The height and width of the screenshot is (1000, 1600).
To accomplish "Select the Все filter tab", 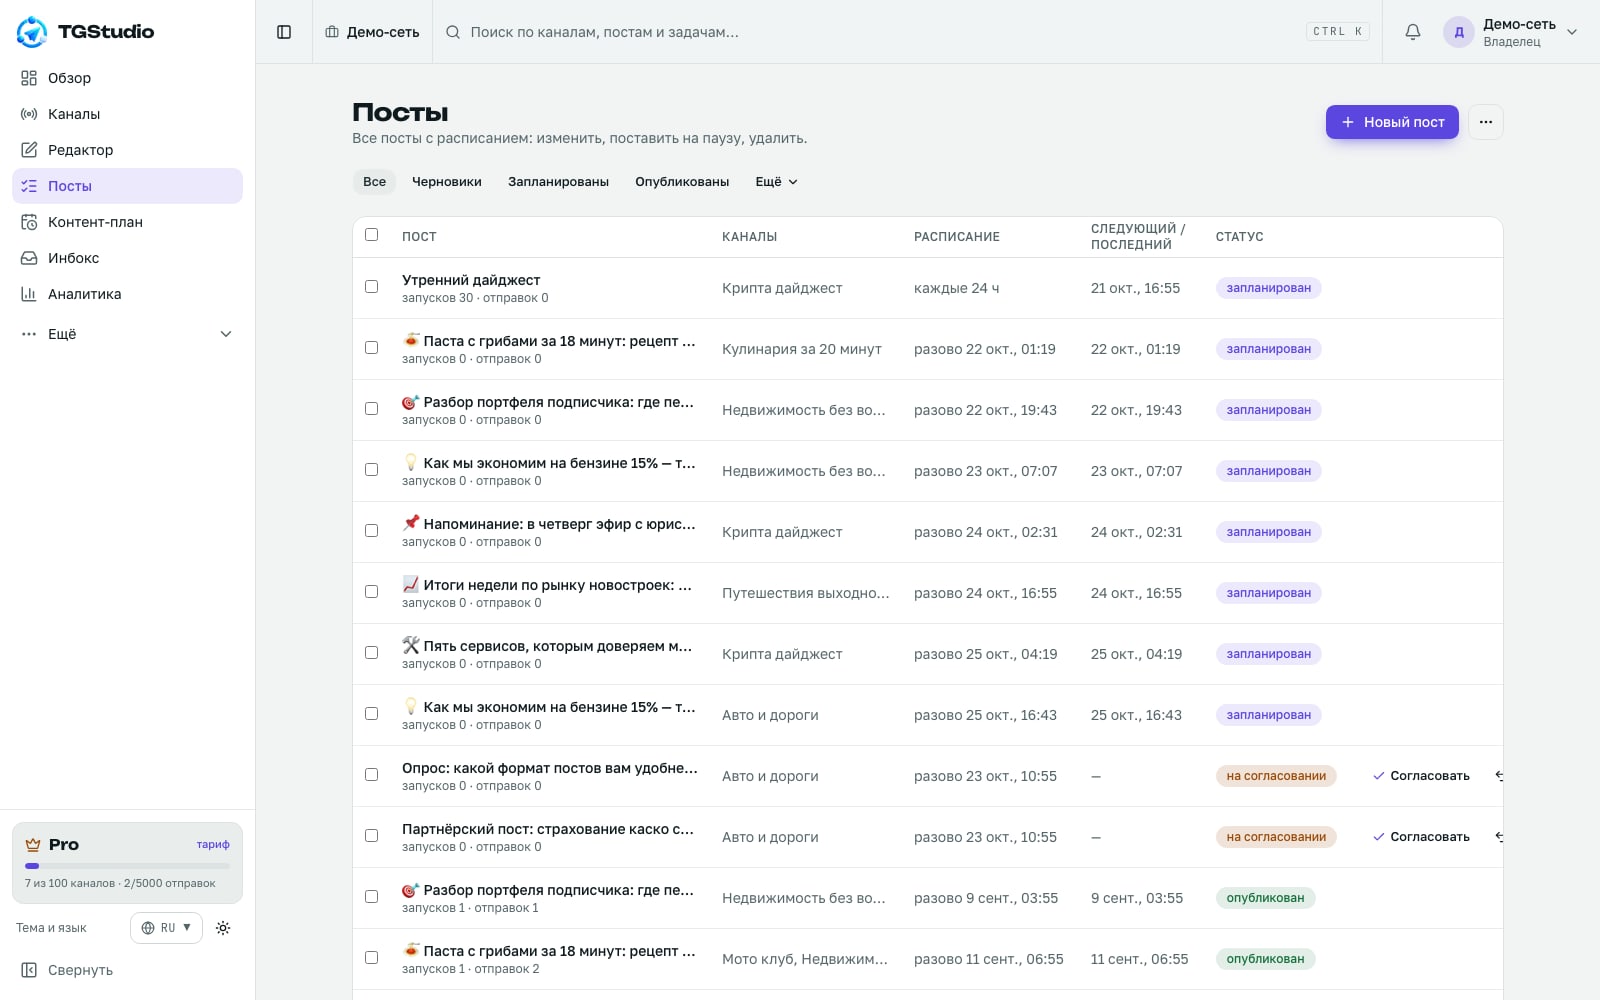I will (x=374, y=182).
